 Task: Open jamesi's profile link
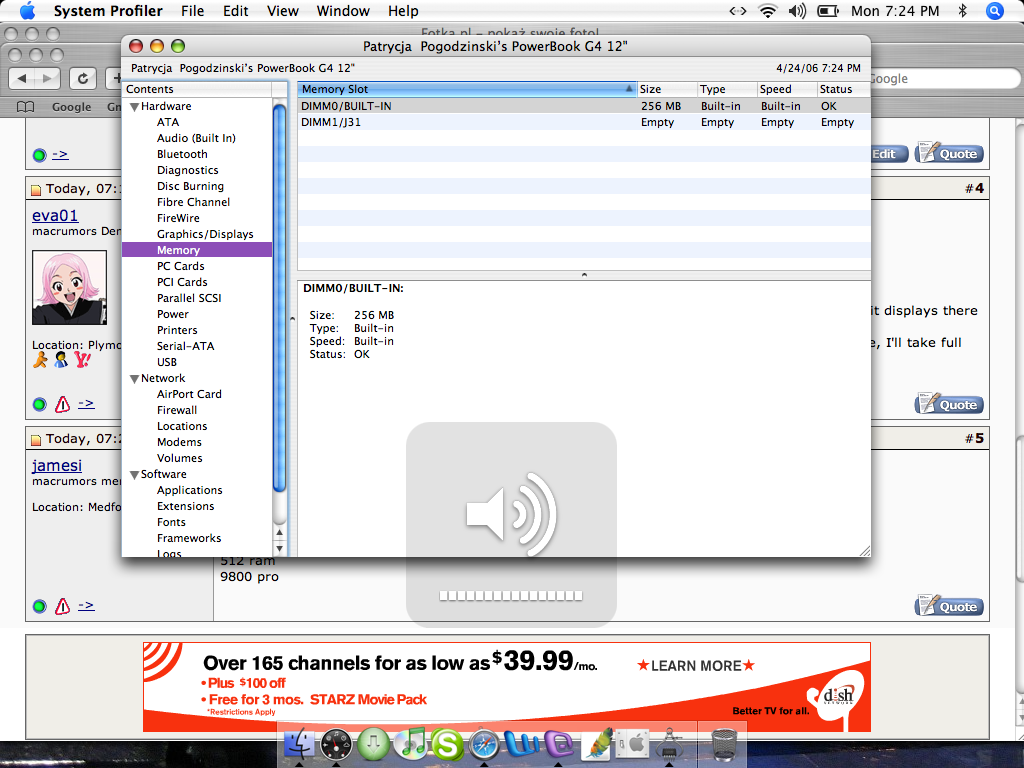click(57, 466)
